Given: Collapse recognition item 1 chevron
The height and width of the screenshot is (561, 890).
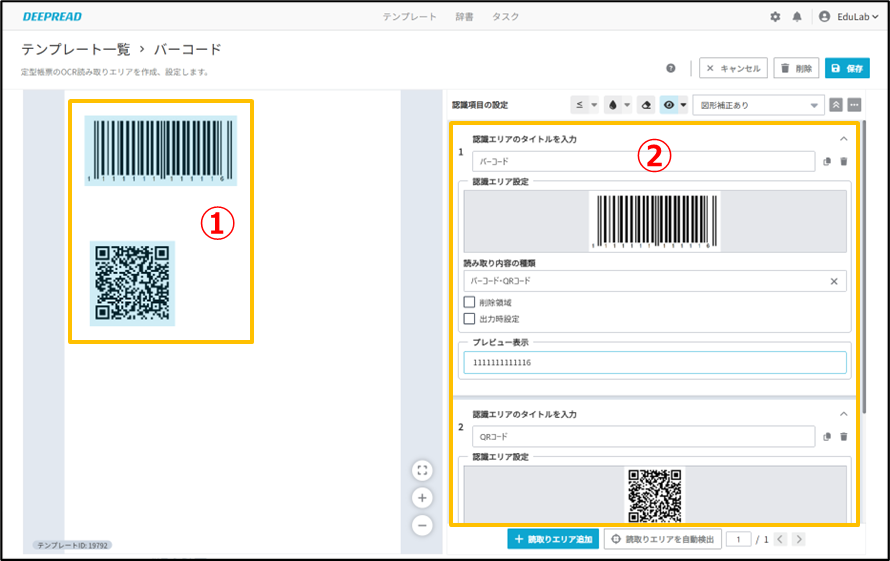Looking at the screenshot, I should (x=843, y=139).
